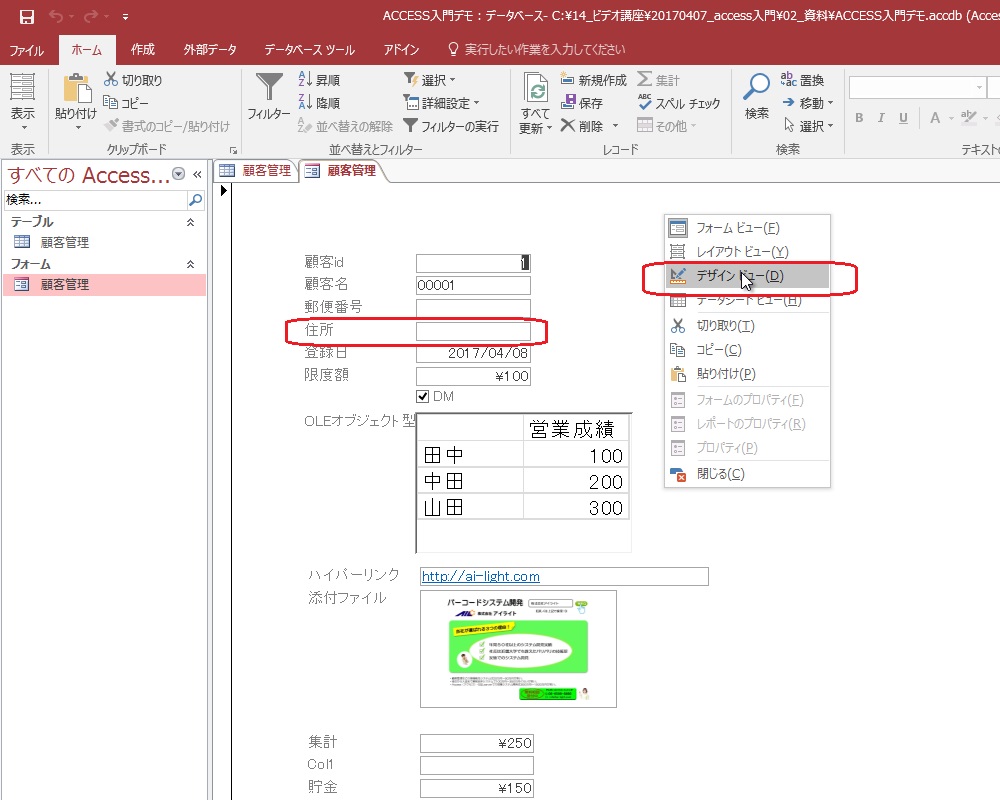1000x800 pixels.
Task: Choose フォーム ビュー from the context menu
Action: coord(747,228)
